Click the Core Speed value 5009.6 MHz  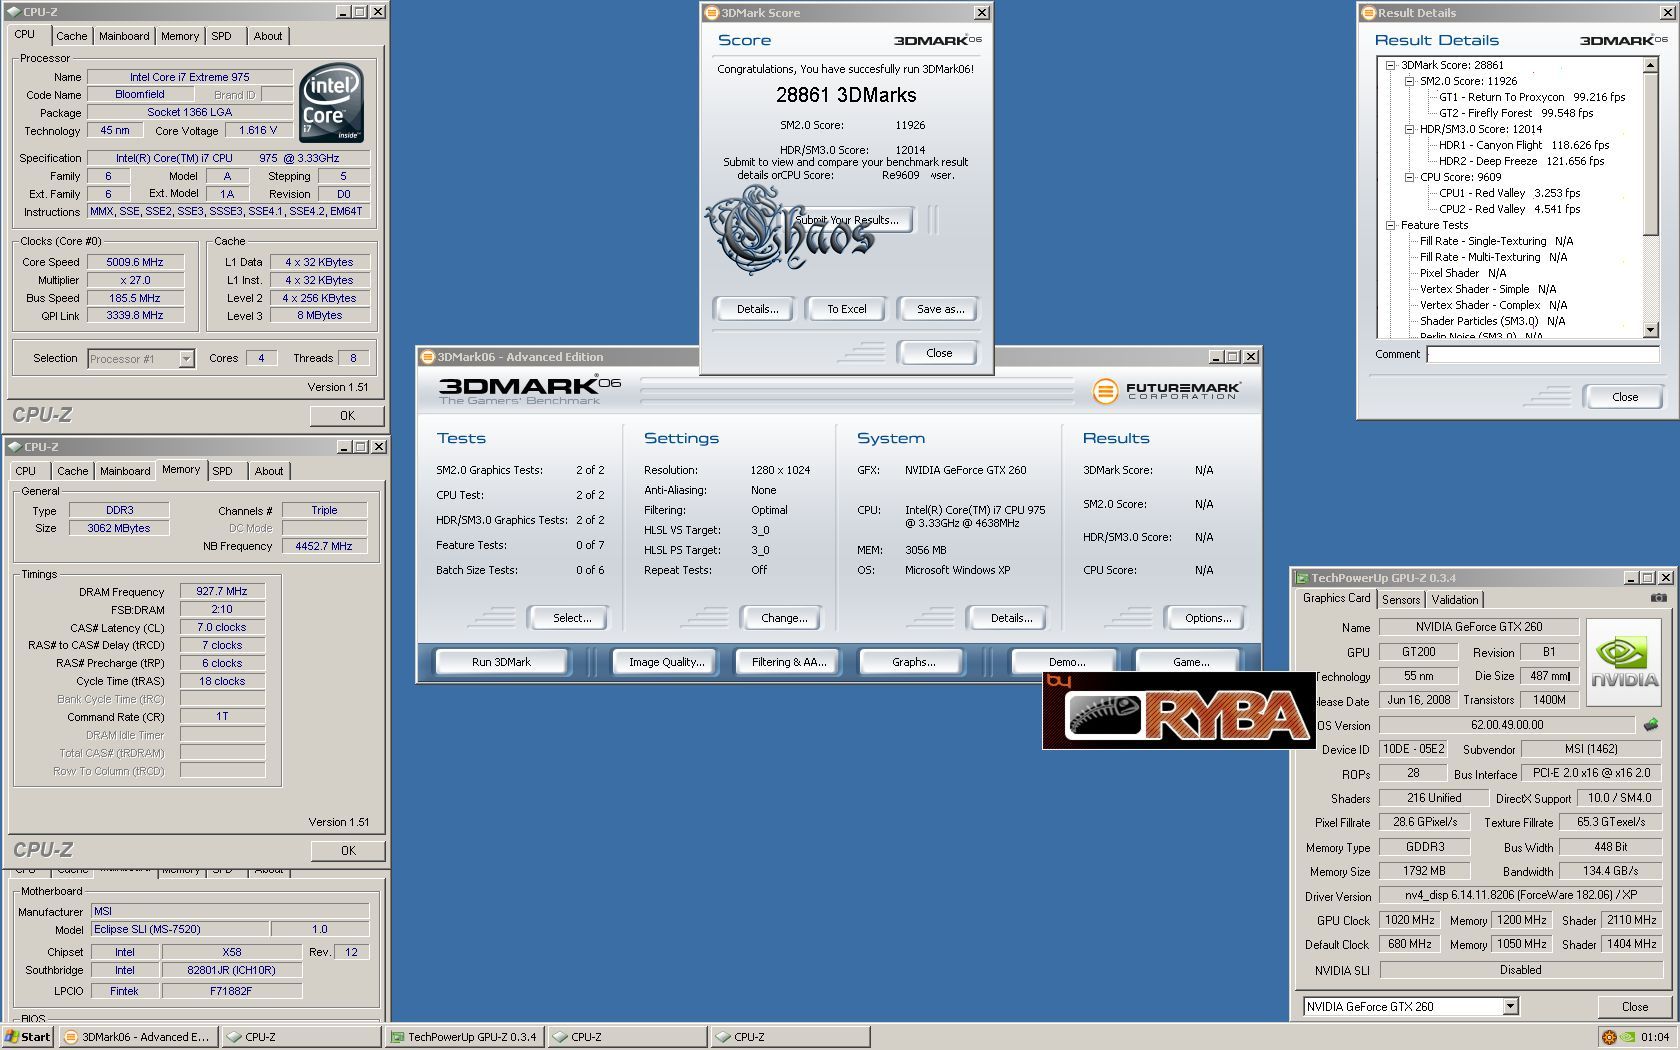(135, 262)
